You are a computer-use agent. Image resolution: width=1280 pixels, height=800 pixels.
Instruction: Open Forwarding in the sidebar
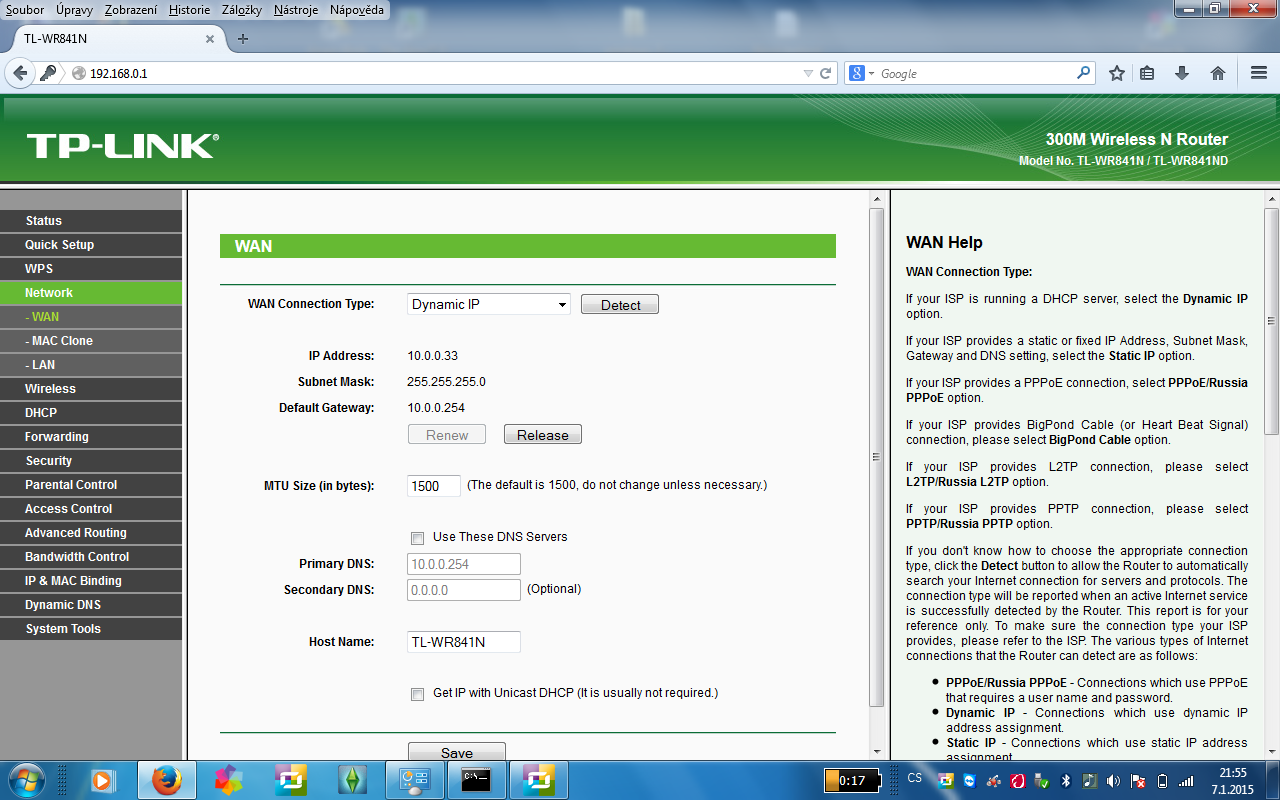[91, 437]
